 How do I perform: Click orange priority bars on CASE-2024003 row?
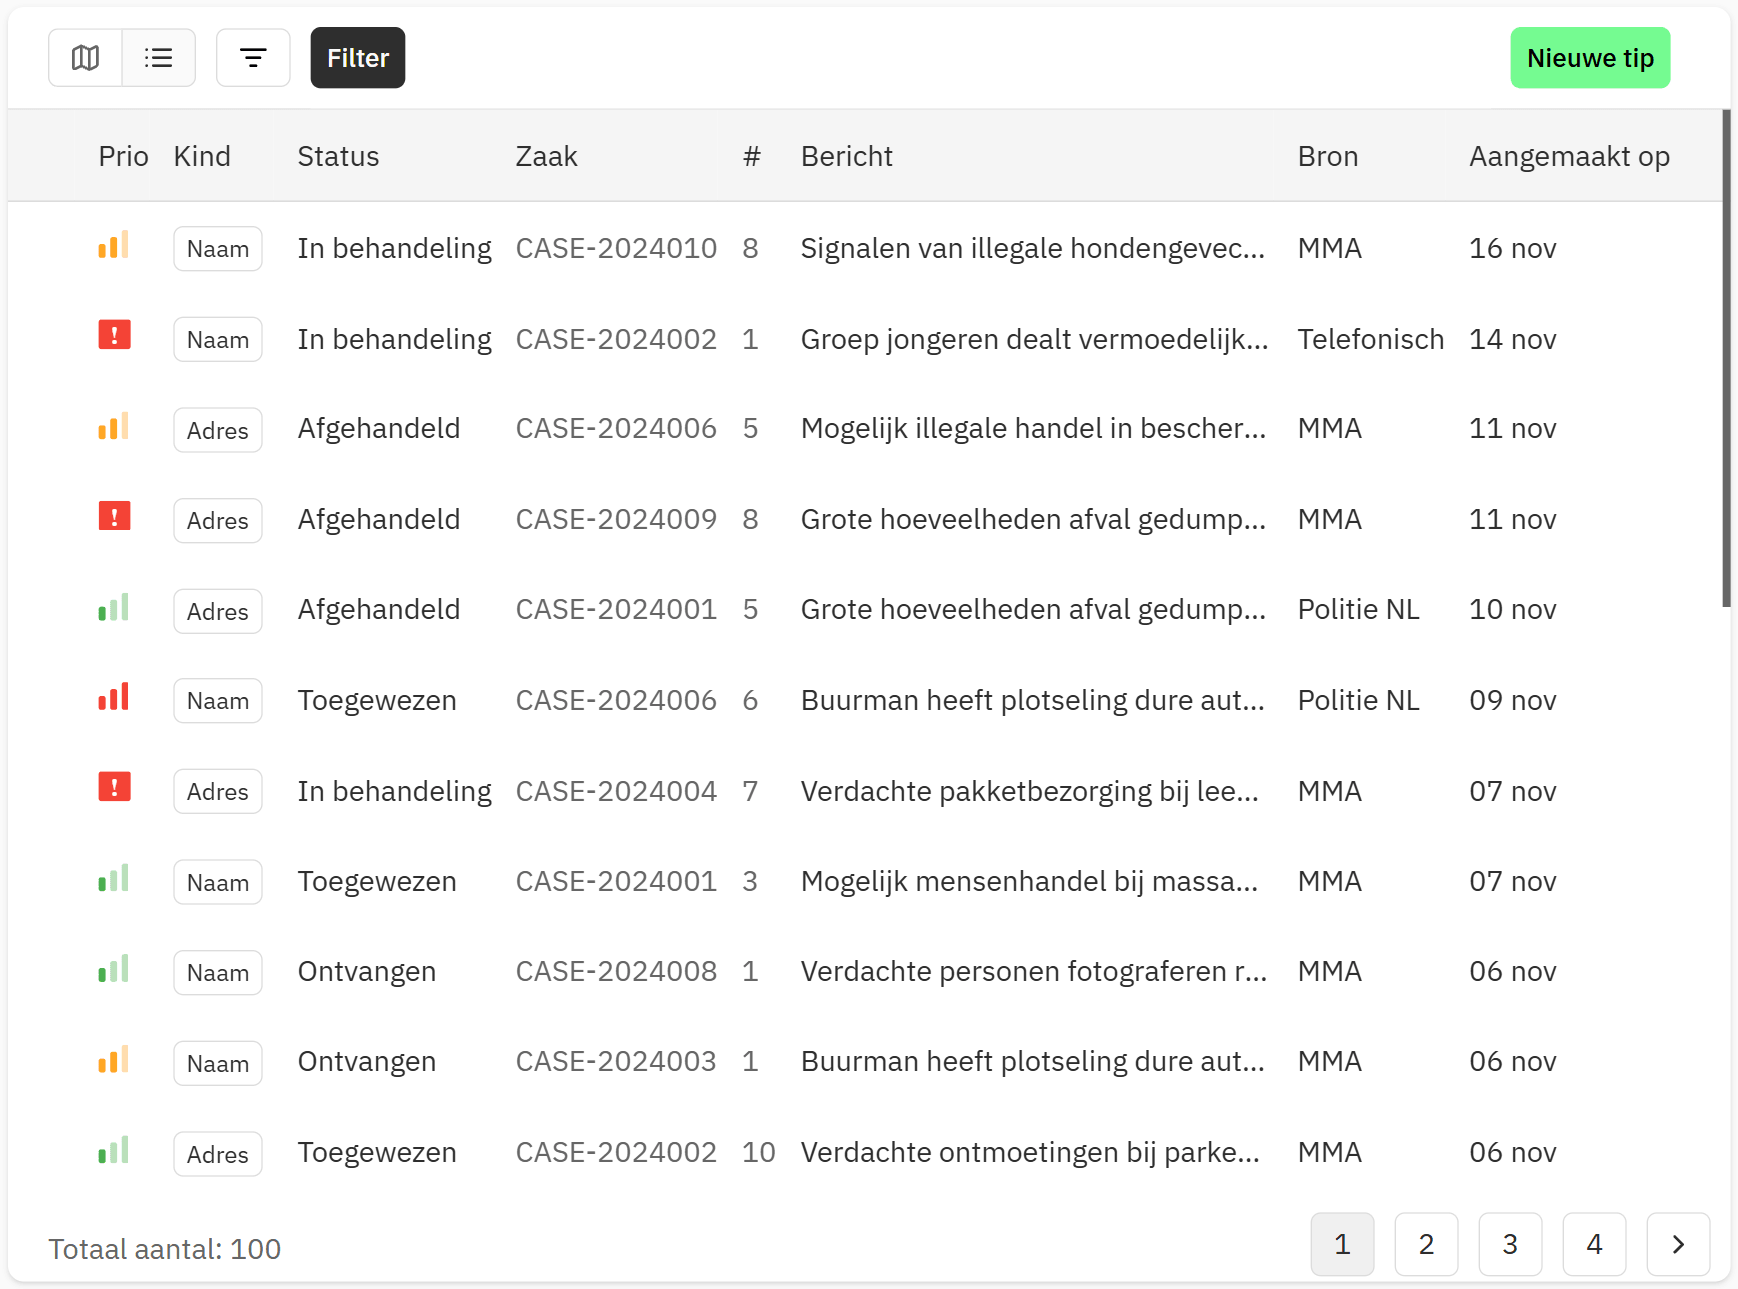(x=114, y=1059)
